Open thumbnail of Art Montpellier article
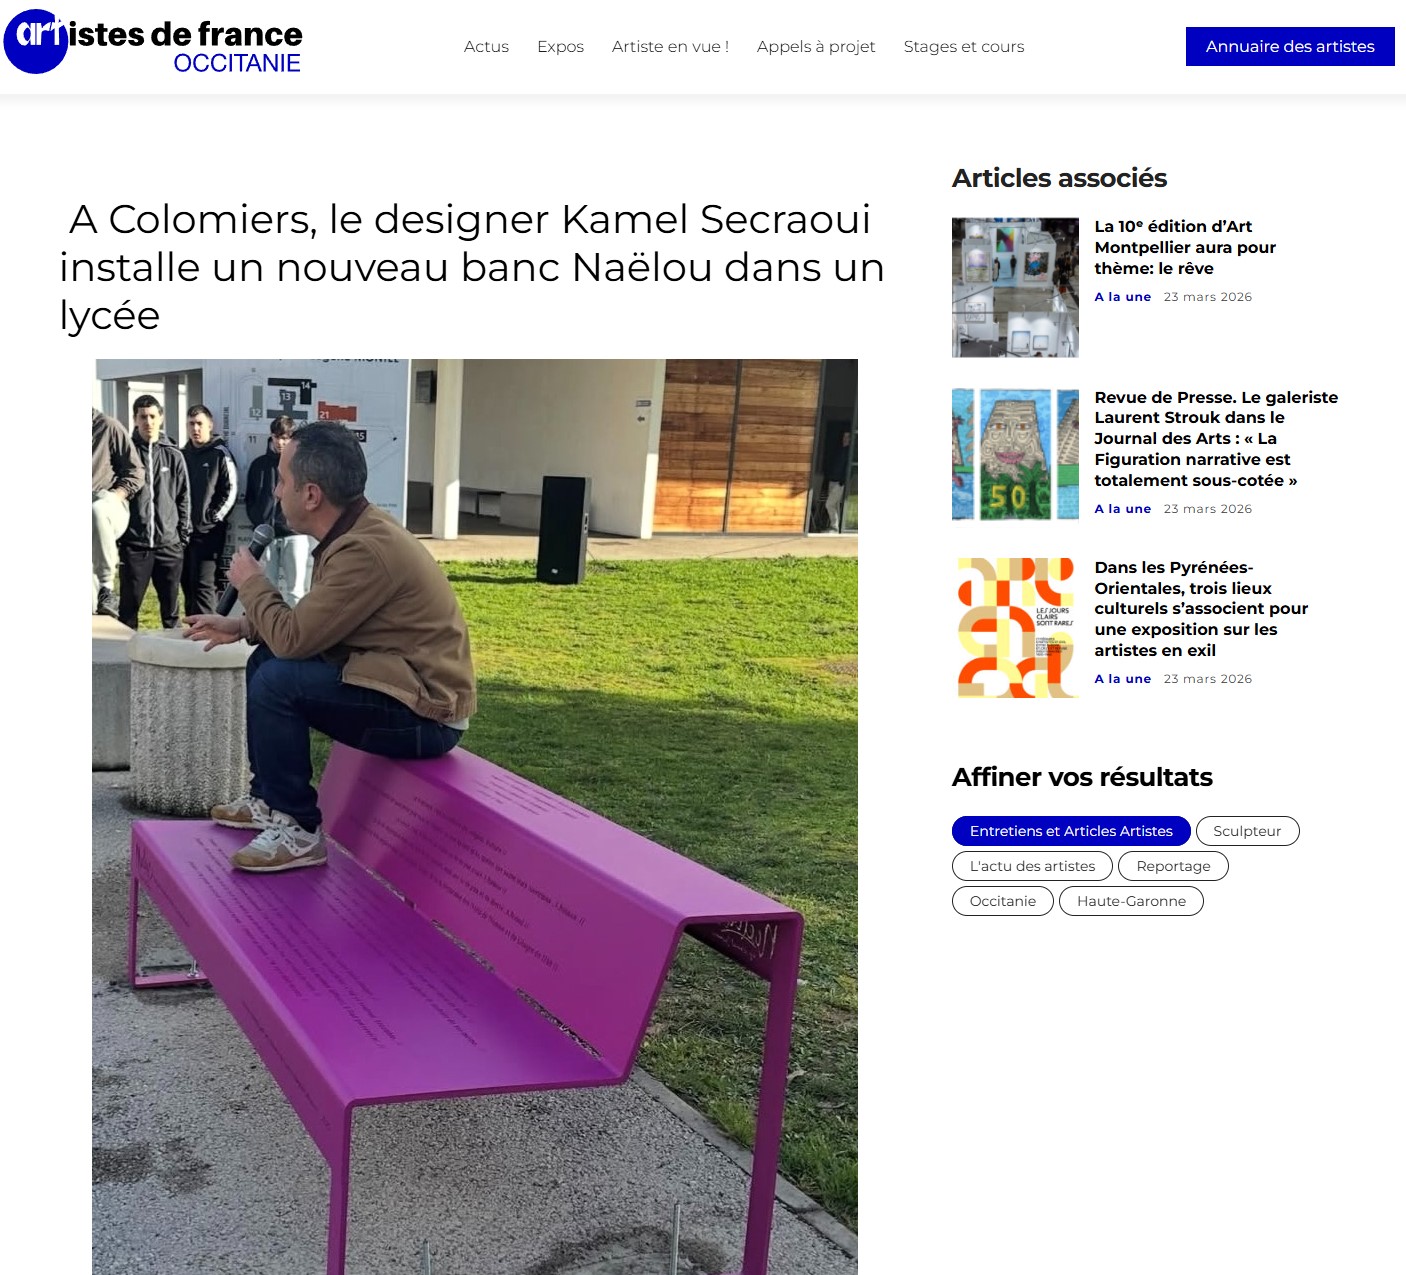Viewport: 1406px width, 1275px height. pyautogui.click(x=1015, y=287)
